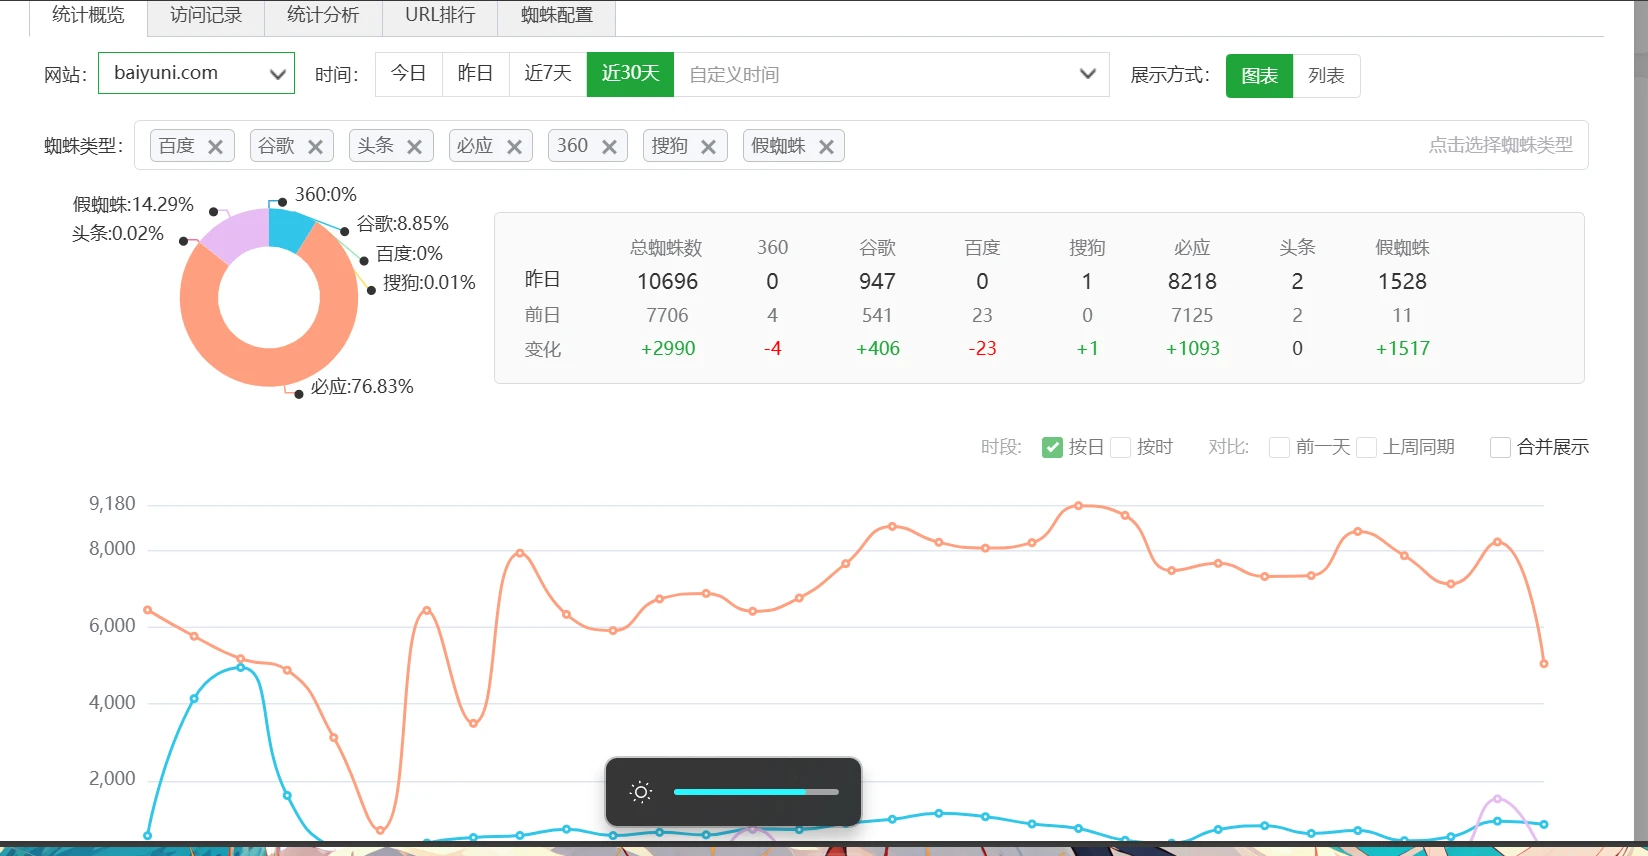Remove the 百度 spider tag

215,147
